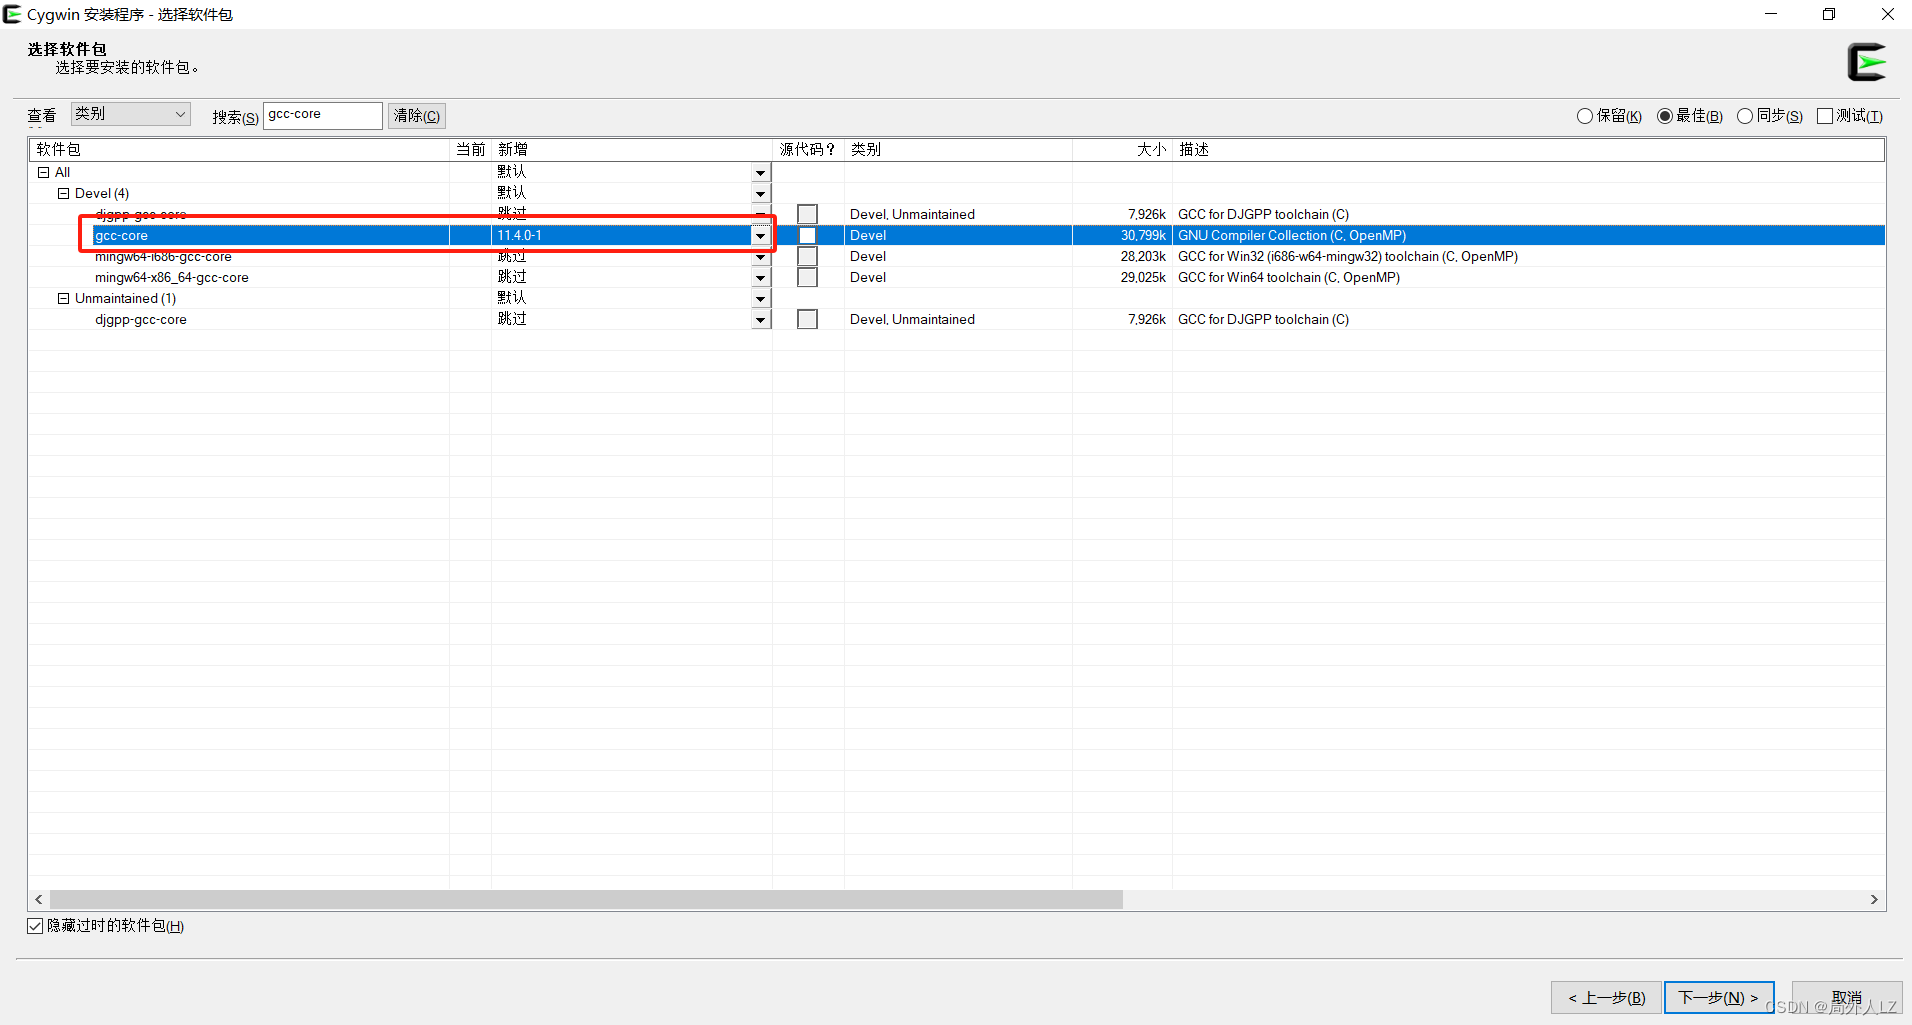Viewport: 1912px width, 1025px height.
Task: Check source box for mingw64-x86_64-gcc-core
Action: (x=807, y=277)
